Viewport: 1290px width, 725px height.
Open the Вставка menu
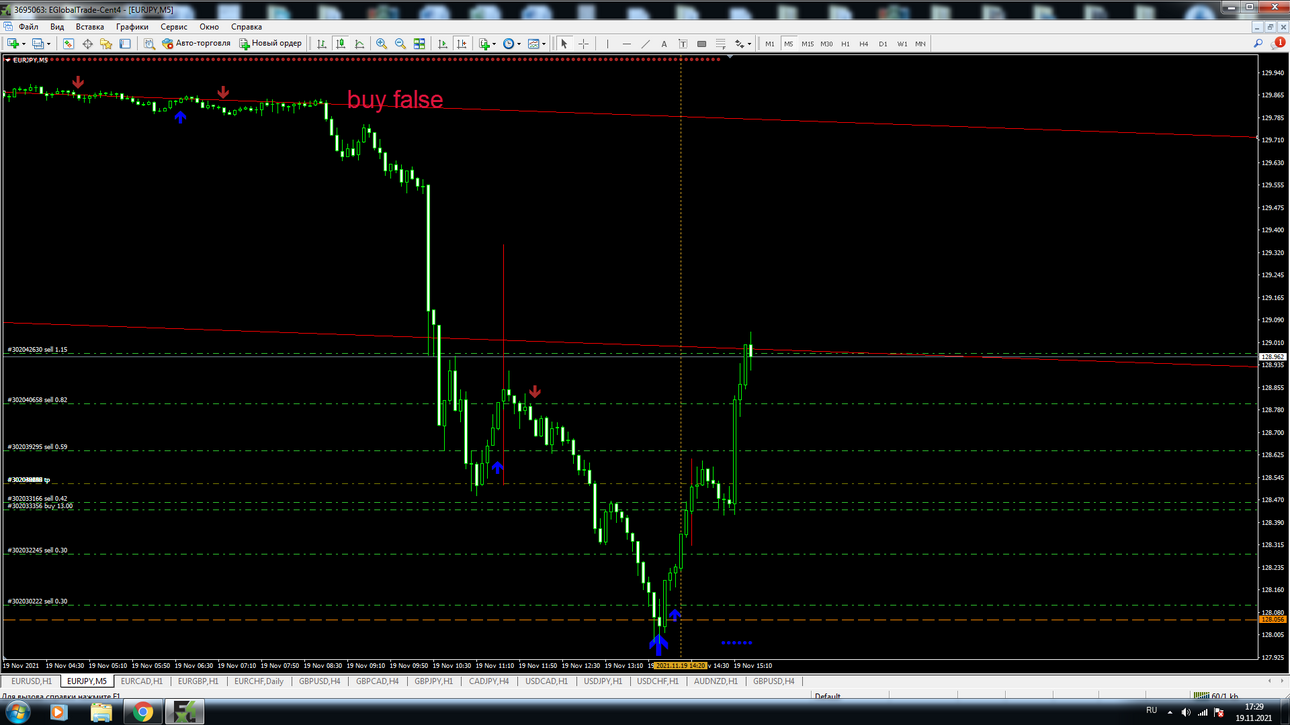tap(90, 27)
